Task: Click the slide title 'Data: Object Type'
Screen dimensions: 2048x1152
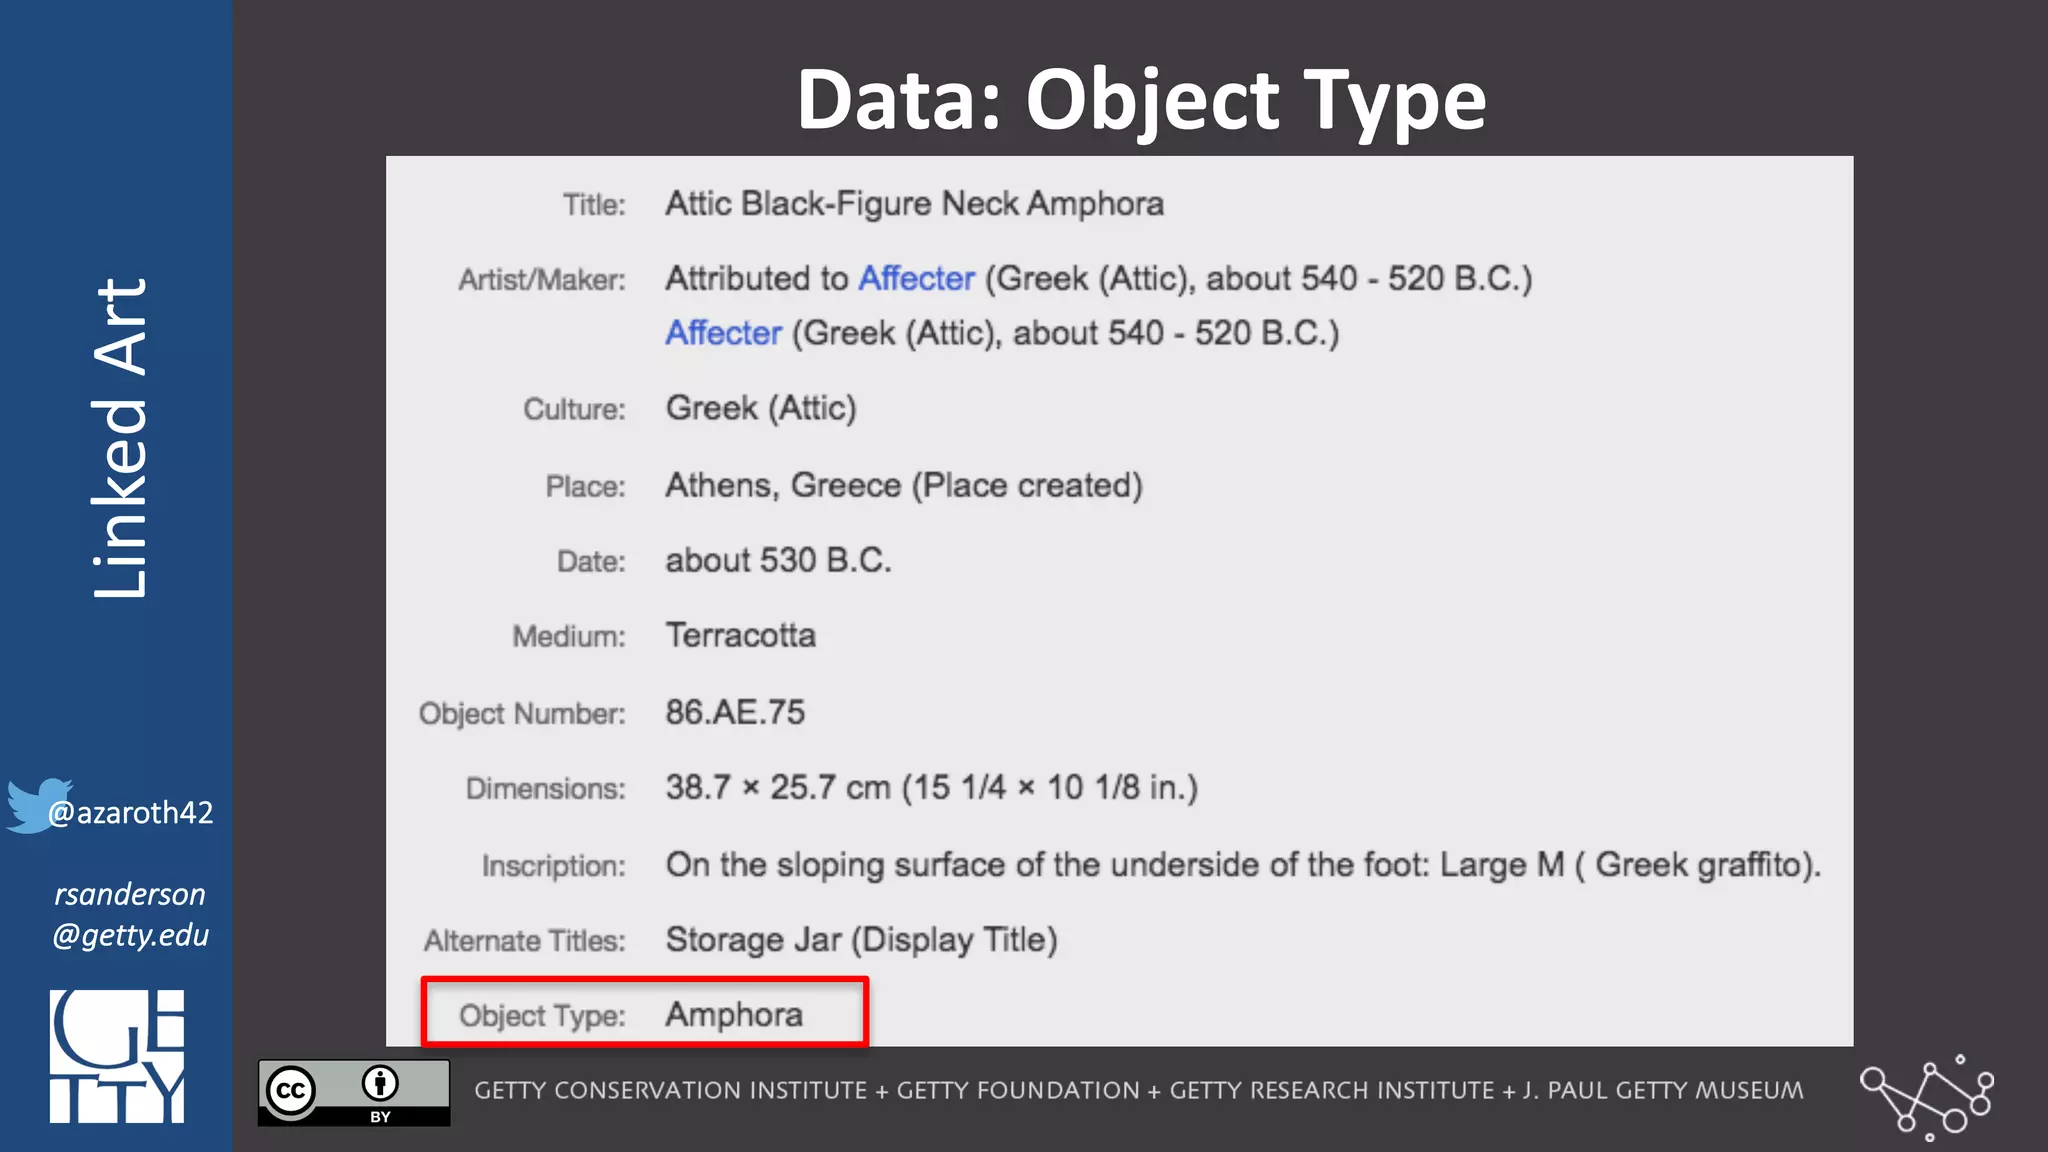Action: 1141,101
